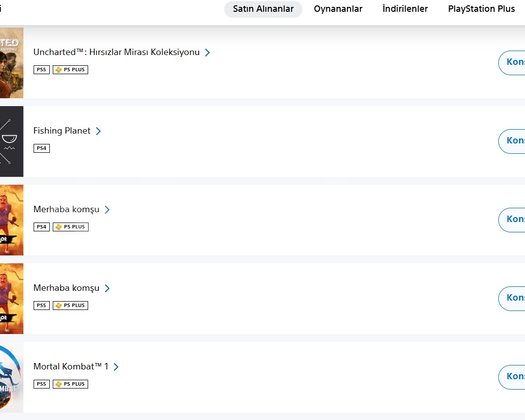Click the PS5 badge under Mortal Kombat 1

[42, 384]
